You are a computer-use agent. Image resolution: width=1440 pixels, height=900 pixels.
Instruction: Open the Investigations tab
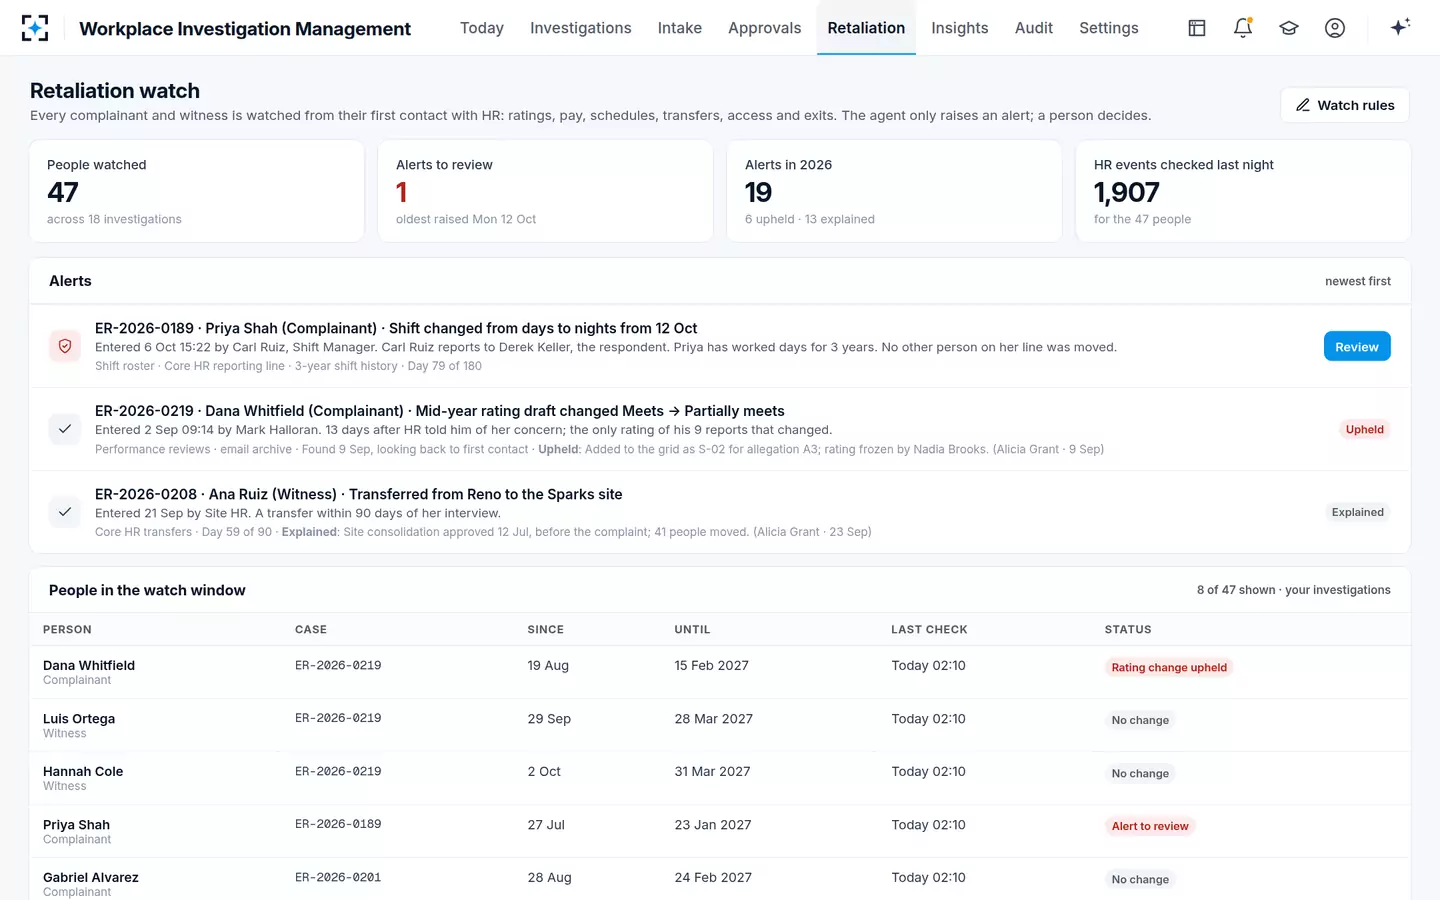pyautogui.click(x=581, y=28)
